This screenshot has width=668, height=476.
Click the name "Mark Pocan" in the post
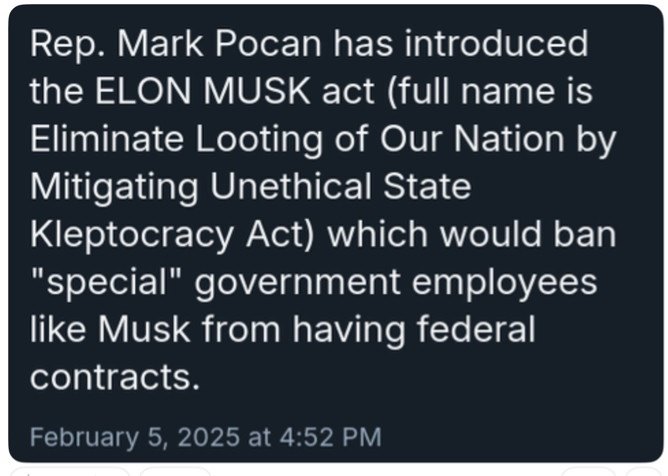(x=219, y=43)
